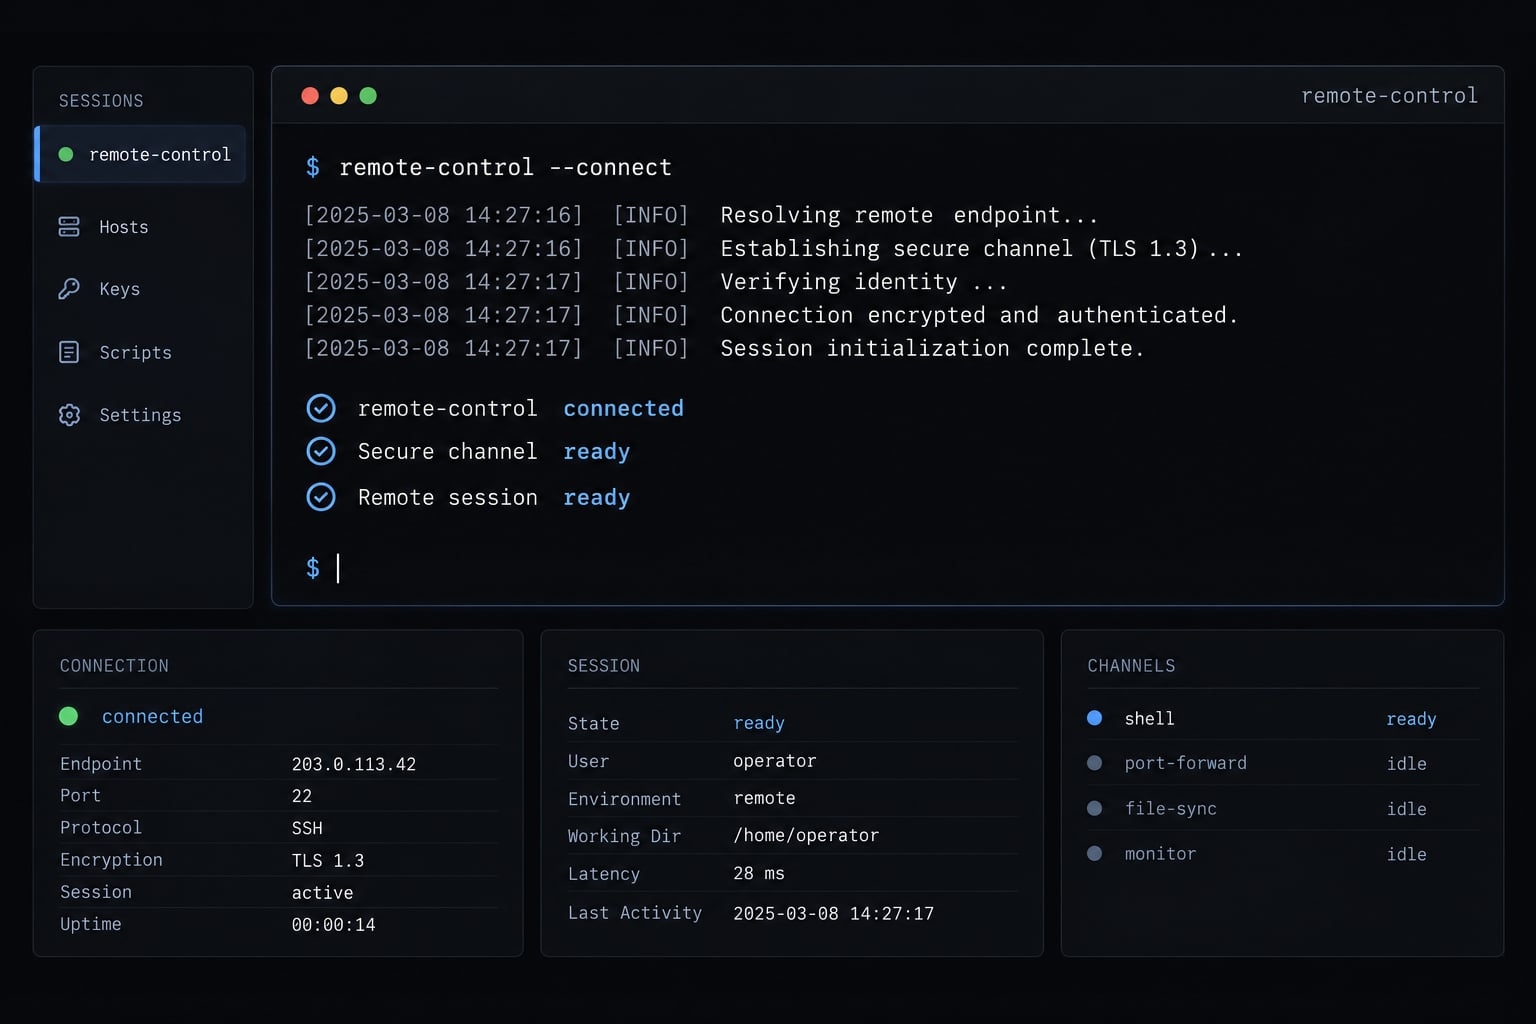
Task: Click the 'remote-control --connect' command line
Action: tap(505, 167)
